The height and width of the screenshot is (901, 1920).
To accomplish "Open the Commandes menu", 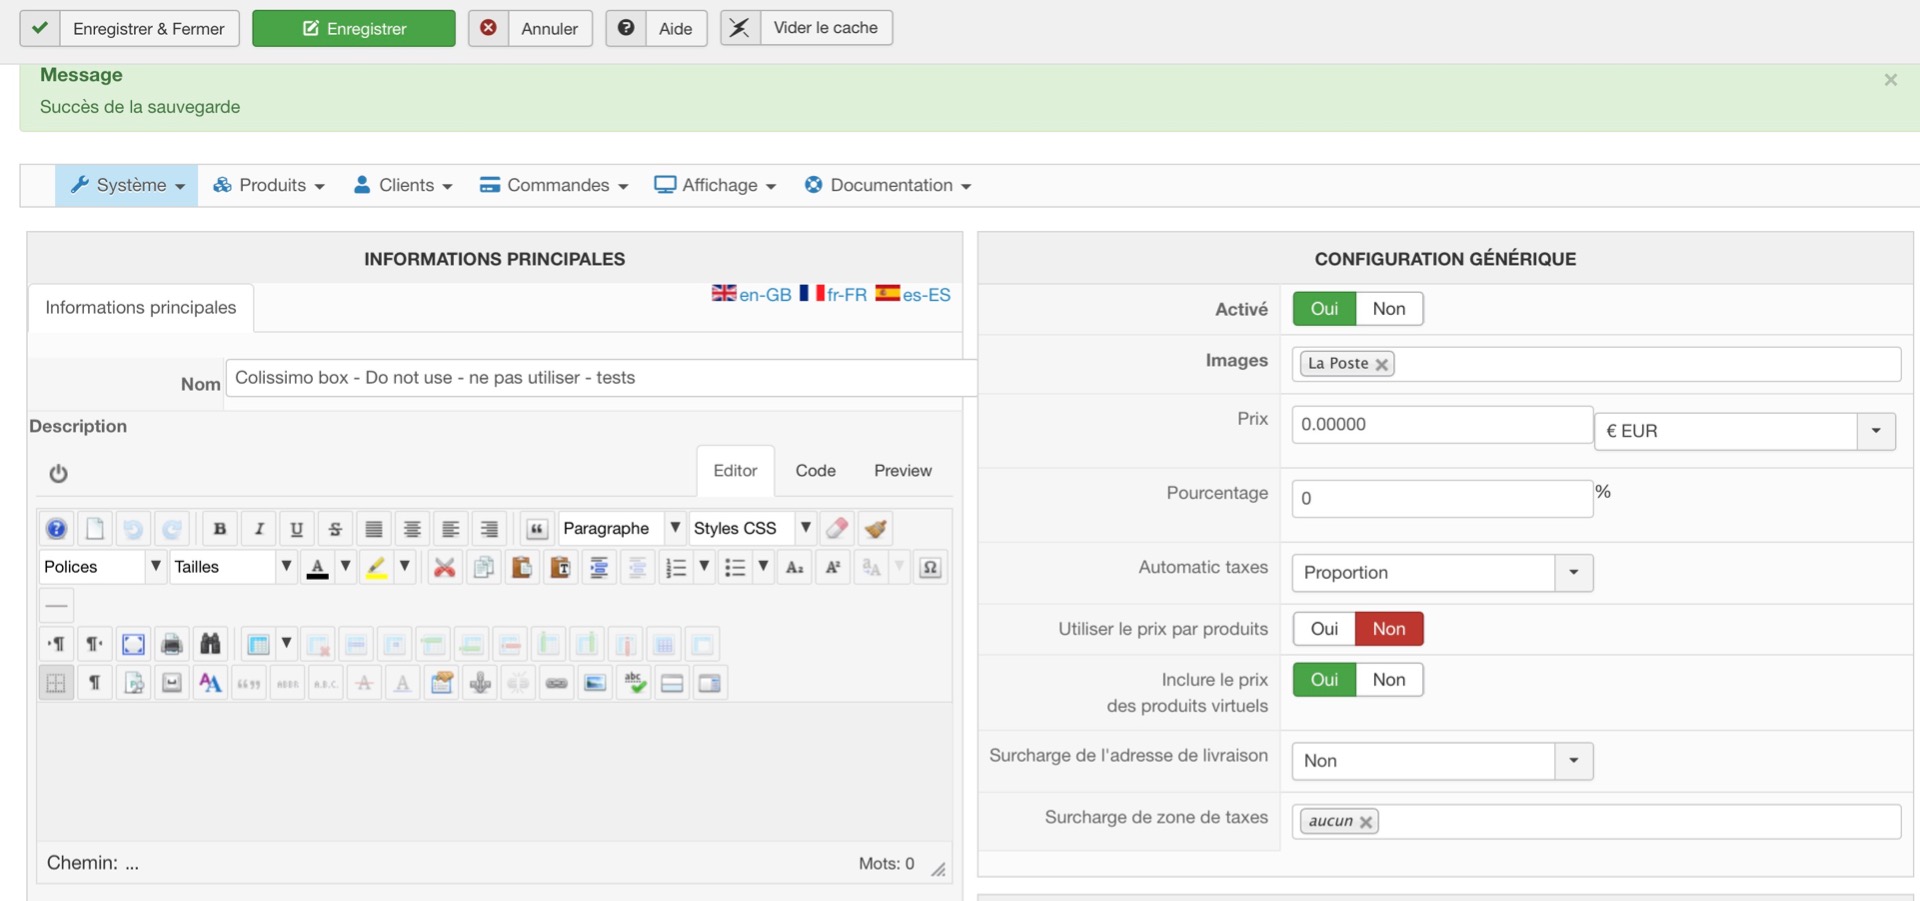I will pos(554,186).
